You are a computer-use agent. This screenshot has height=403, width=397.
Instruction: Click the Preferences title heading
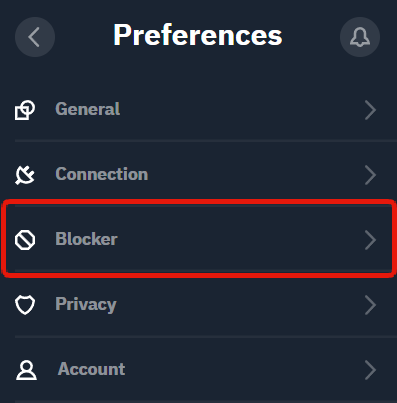(198, 35)
